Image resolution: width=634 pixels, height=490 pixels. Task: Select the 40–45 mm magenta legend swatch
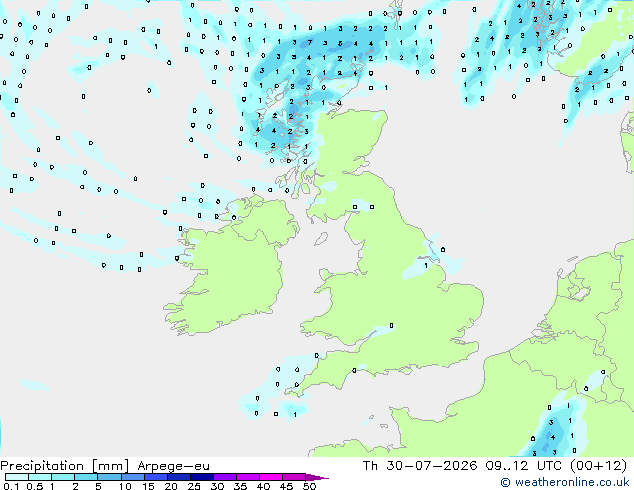coord(271,477)
